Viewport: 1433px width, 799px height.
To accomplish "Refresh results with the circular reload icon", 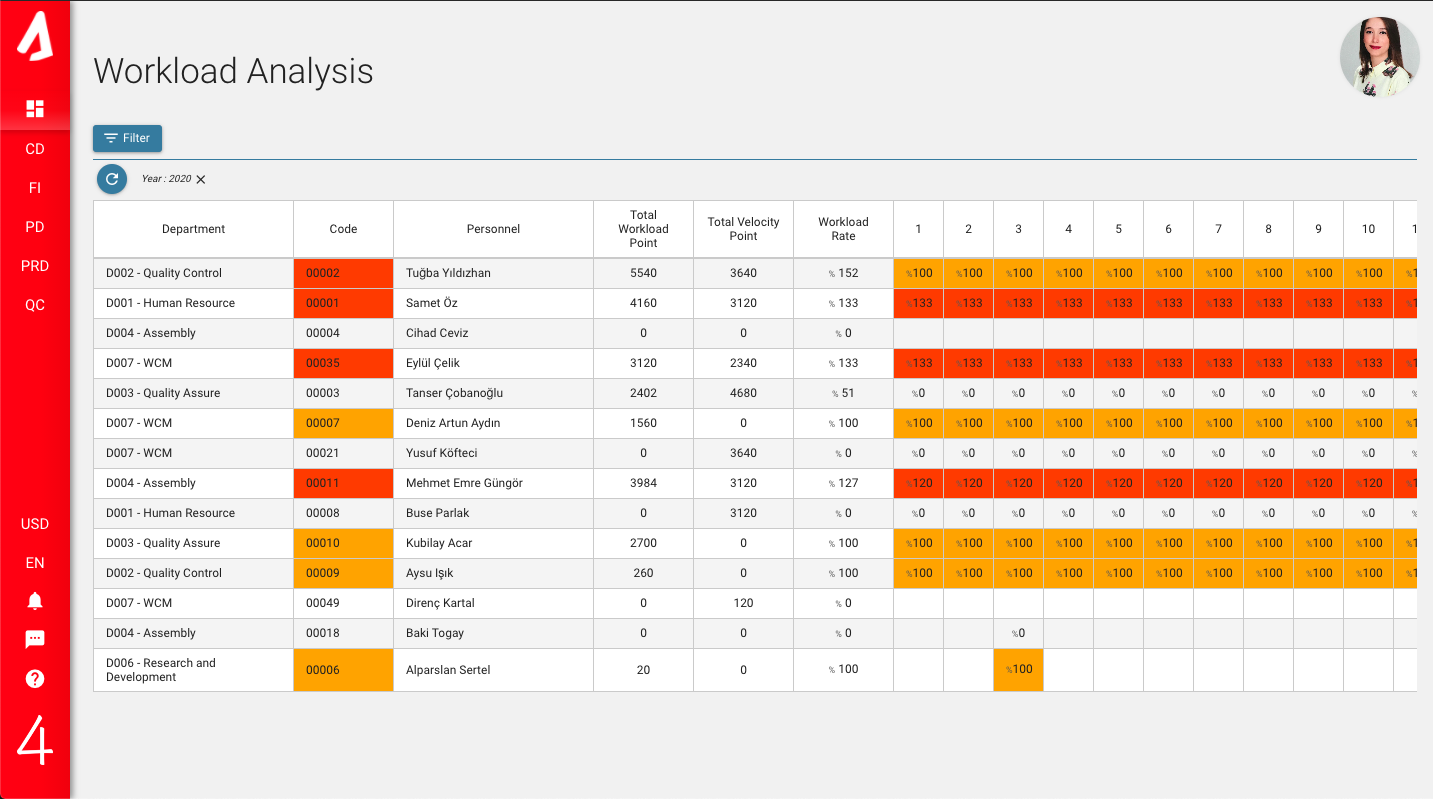I will tap(111, 179).
